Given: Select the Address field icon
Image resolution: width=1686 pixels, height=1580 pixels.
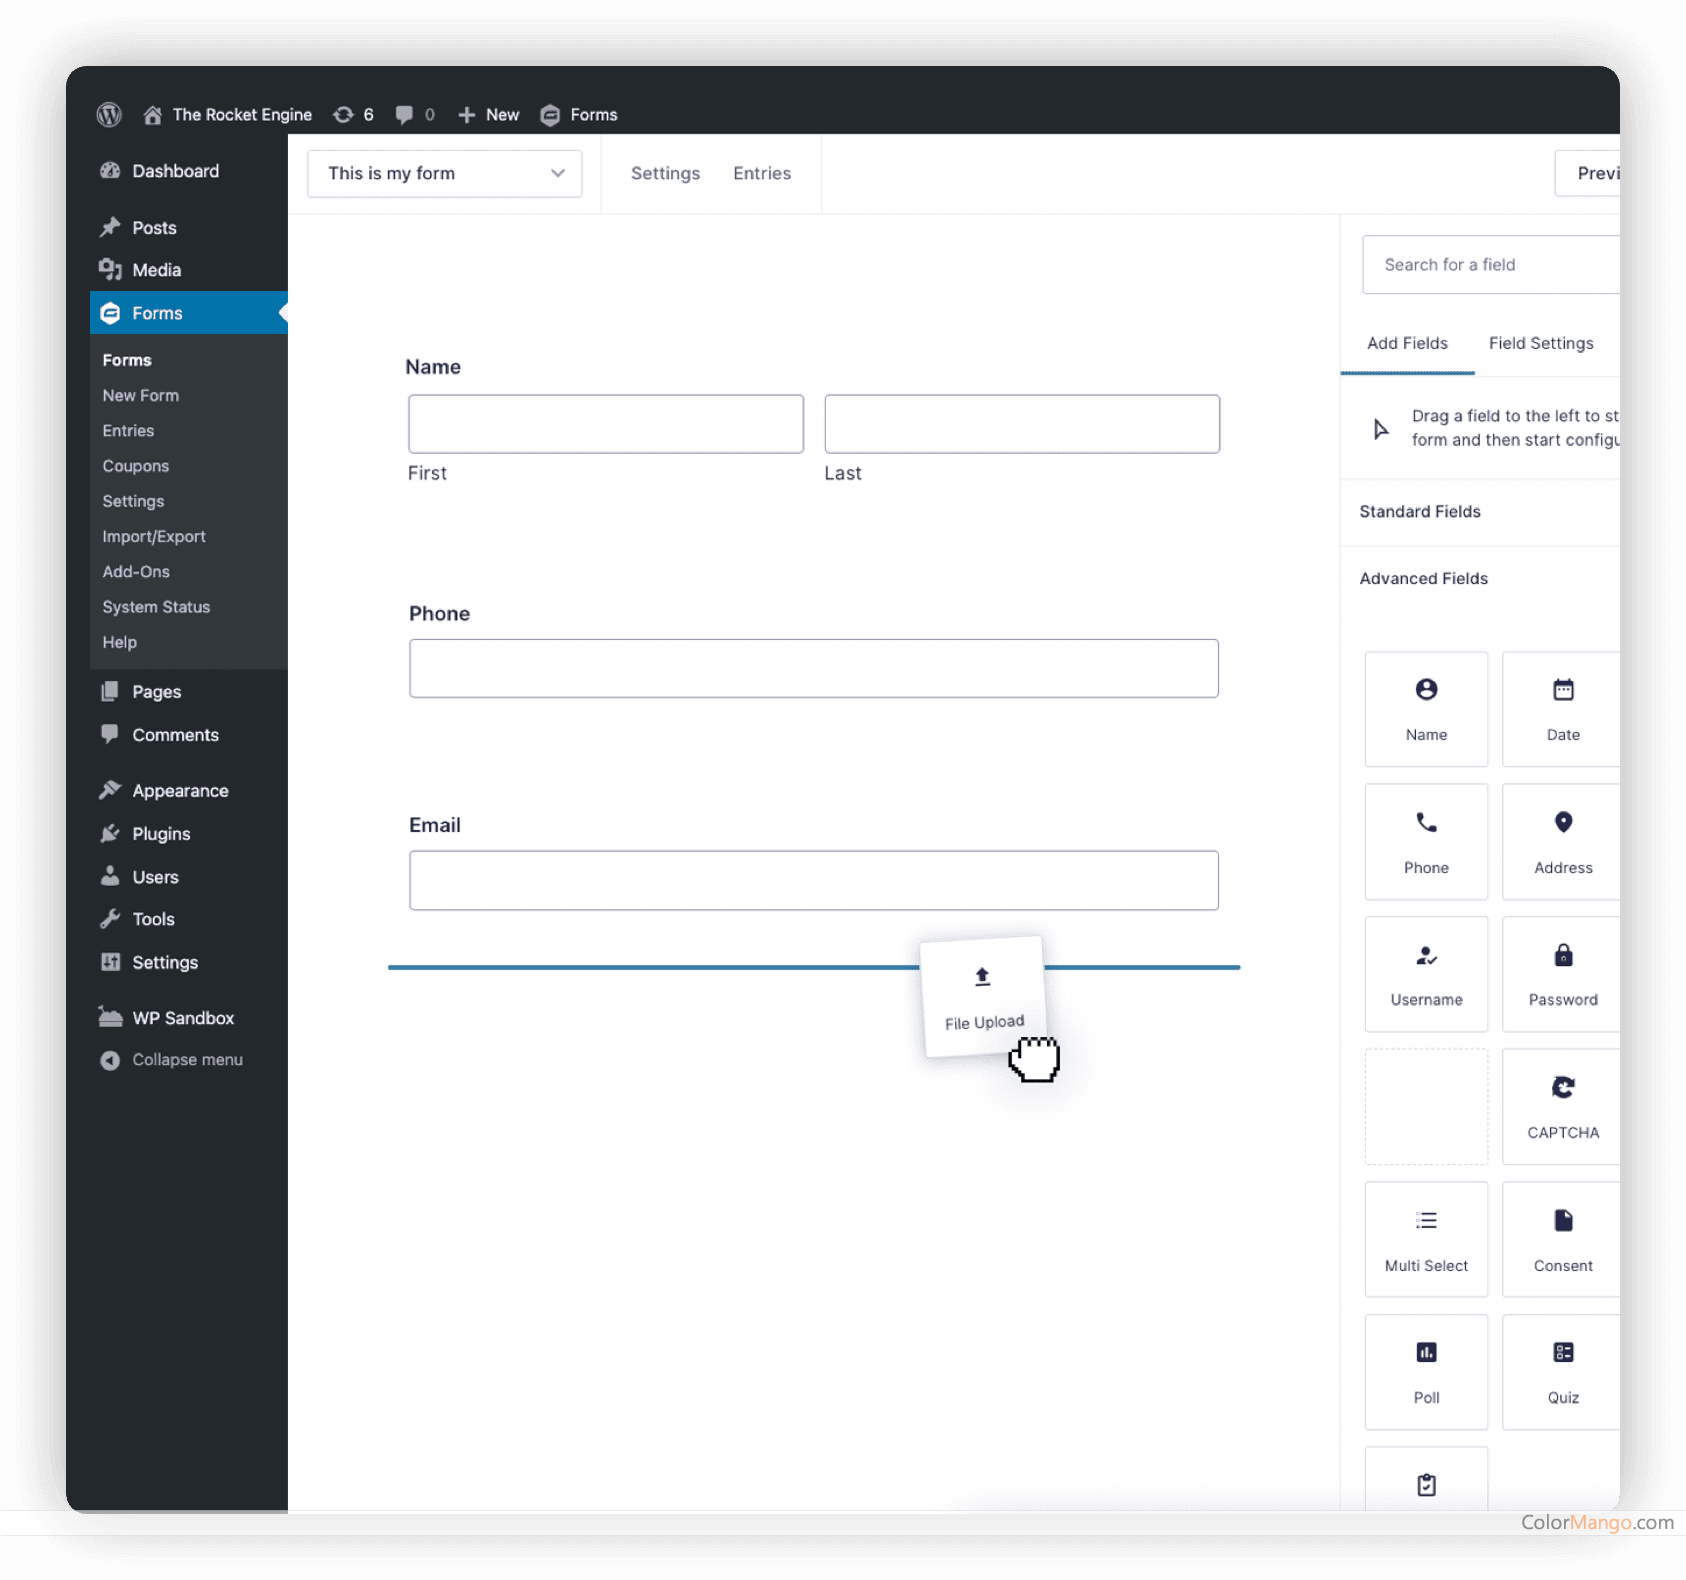Looking at the screenshot, I should point(1562,841).
